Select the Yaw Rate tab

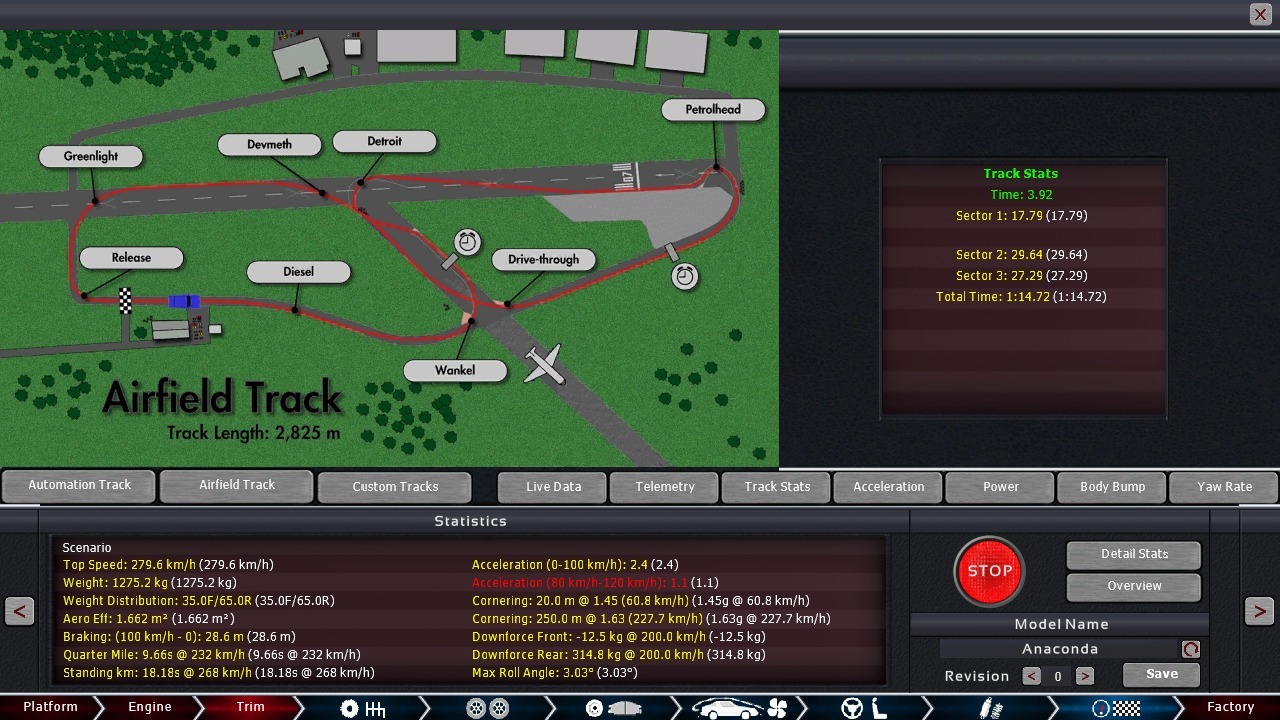pos(1224,486)
